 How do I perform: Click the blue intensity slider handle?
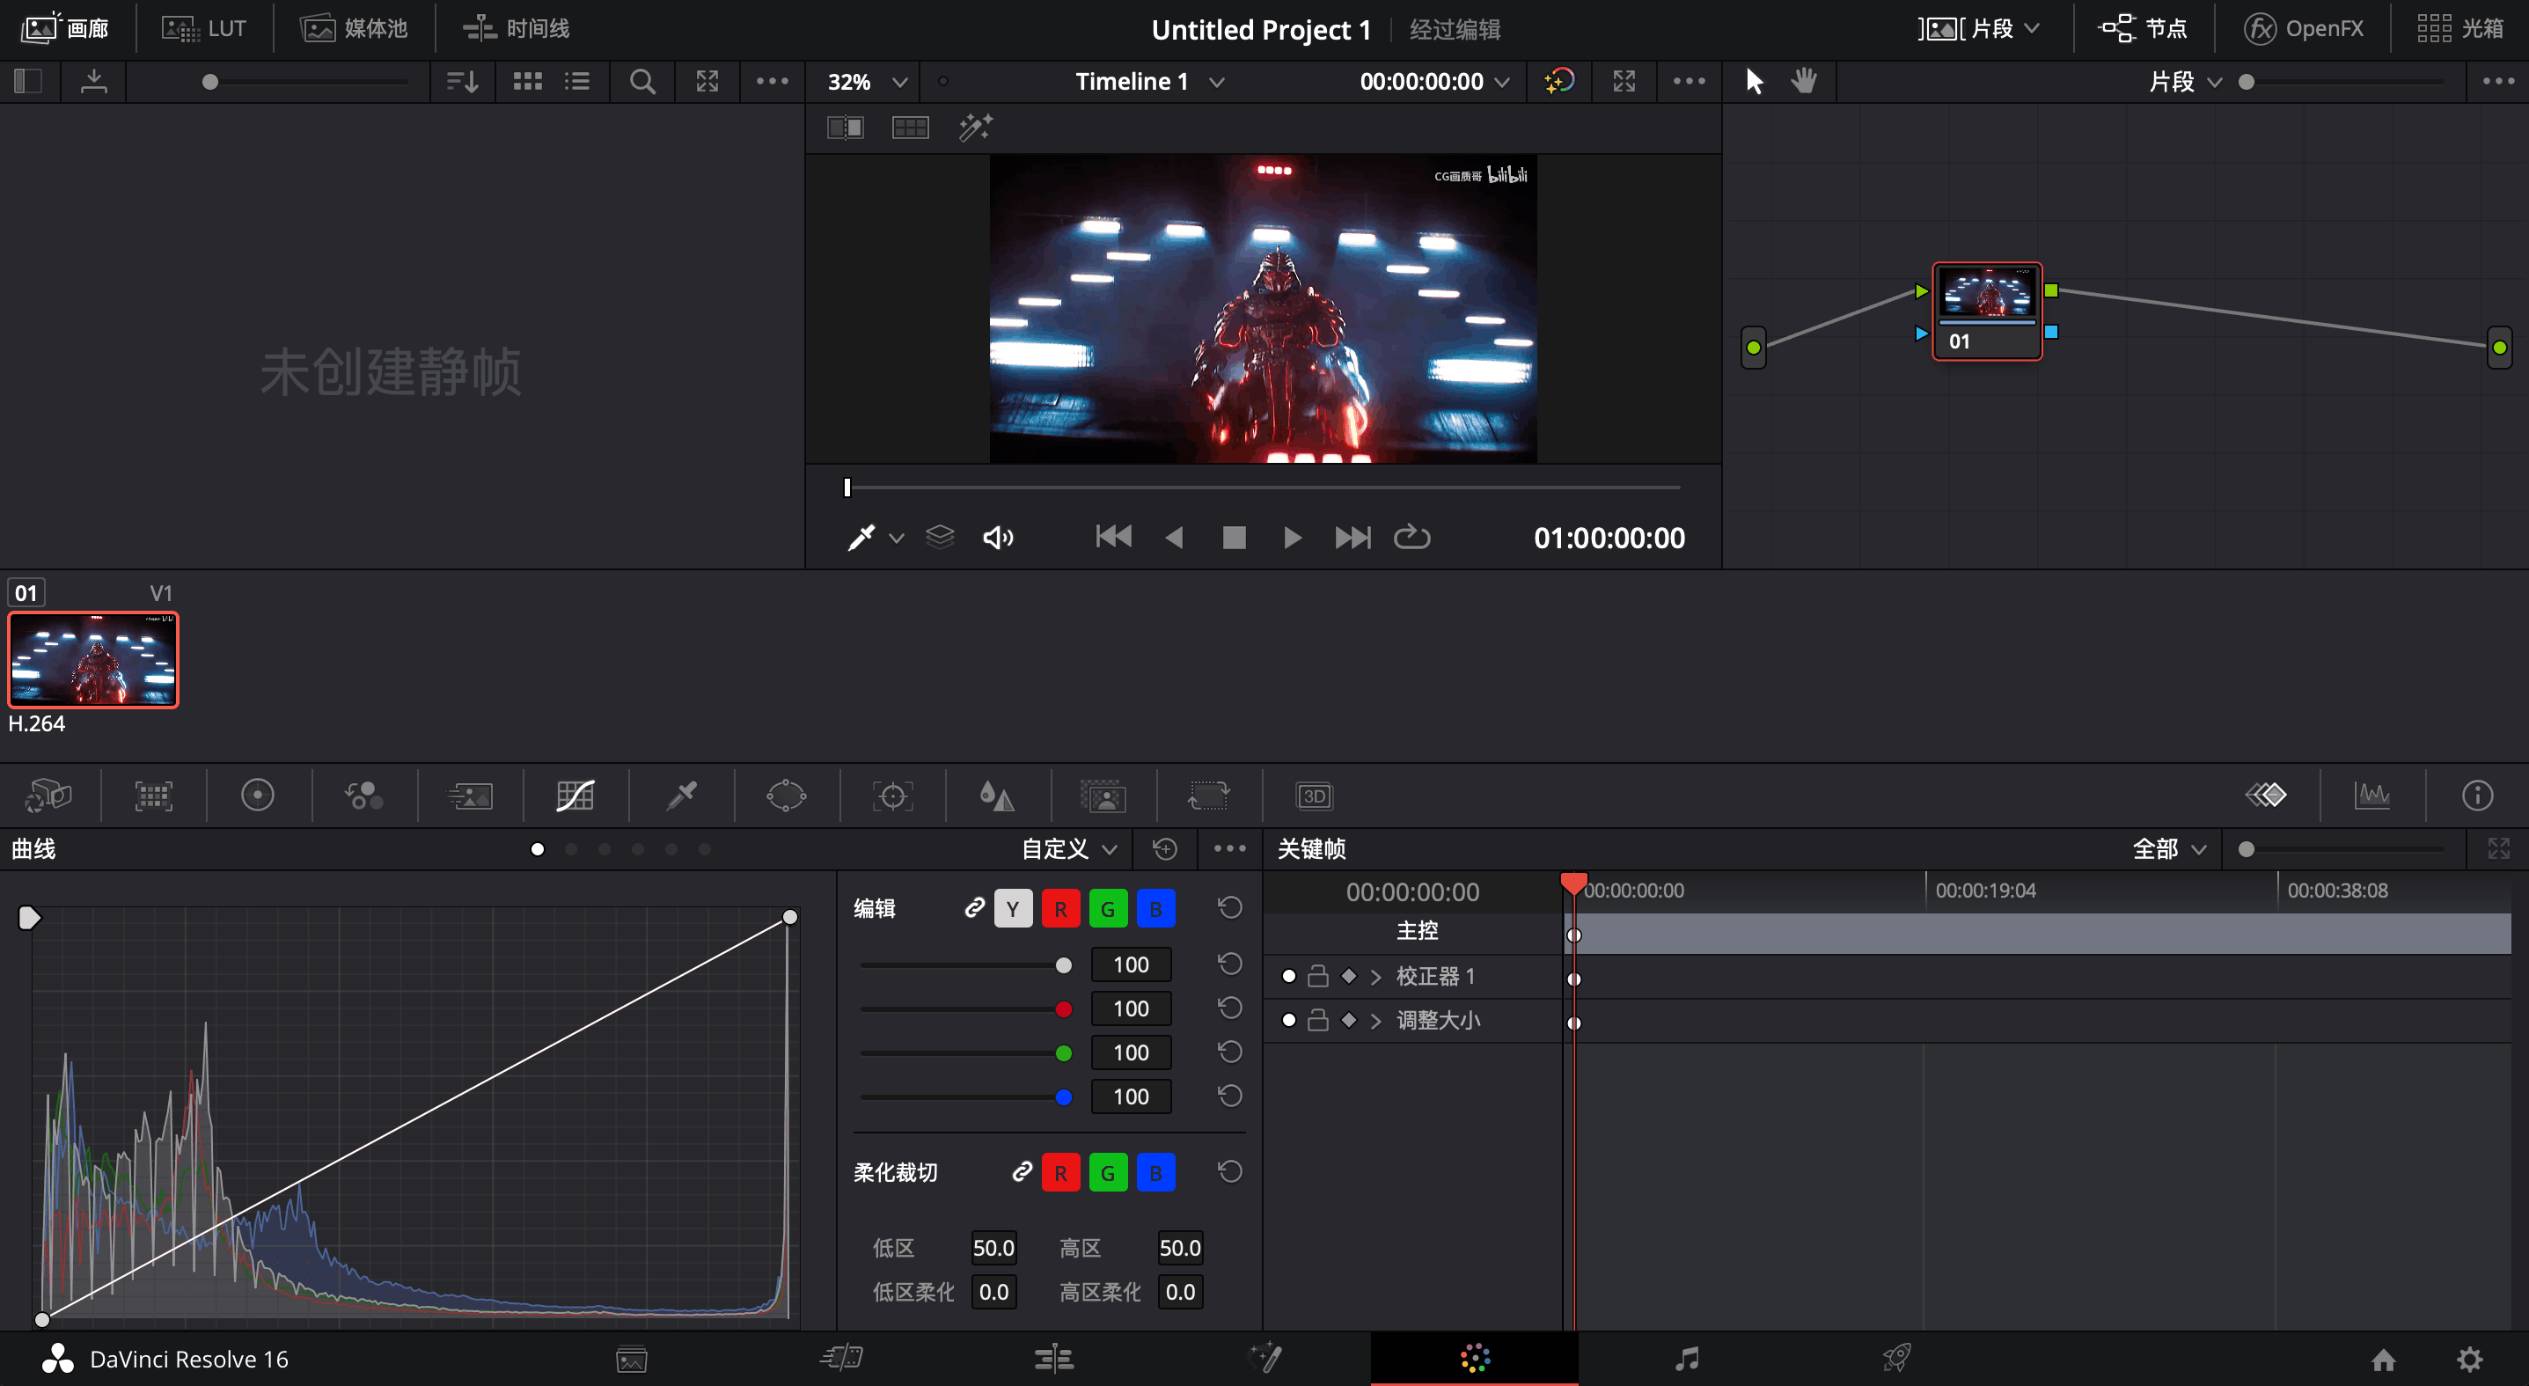1064,1097
